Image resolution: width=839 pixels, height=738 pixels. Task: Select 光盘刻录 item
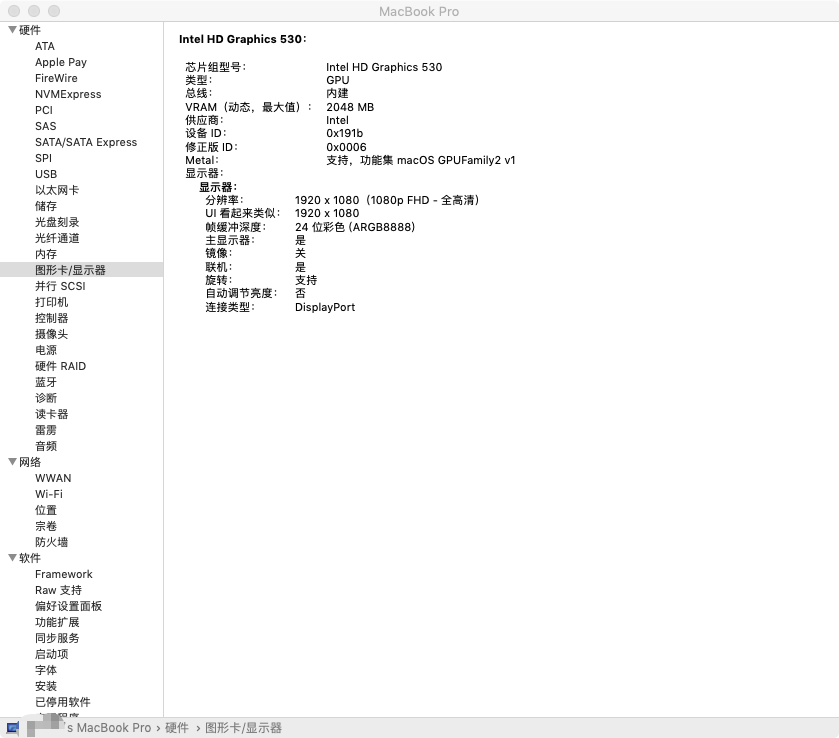(x=57, y=222)
